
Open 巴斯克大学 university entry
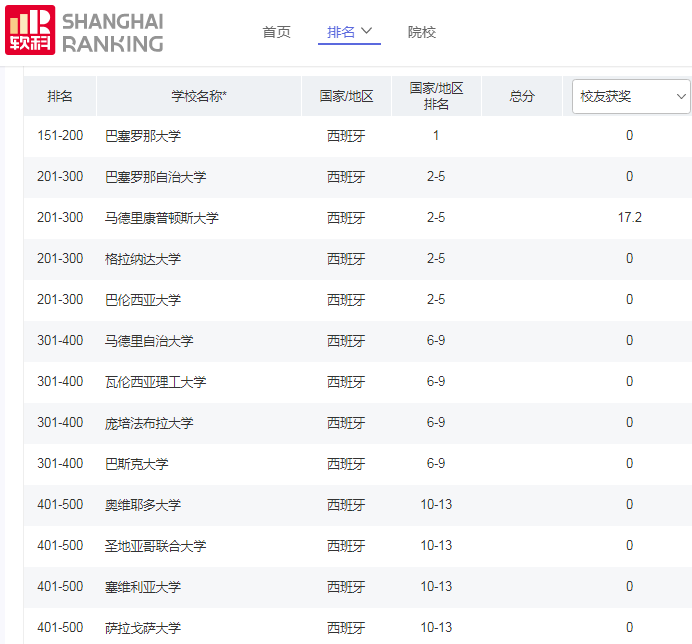137,464
